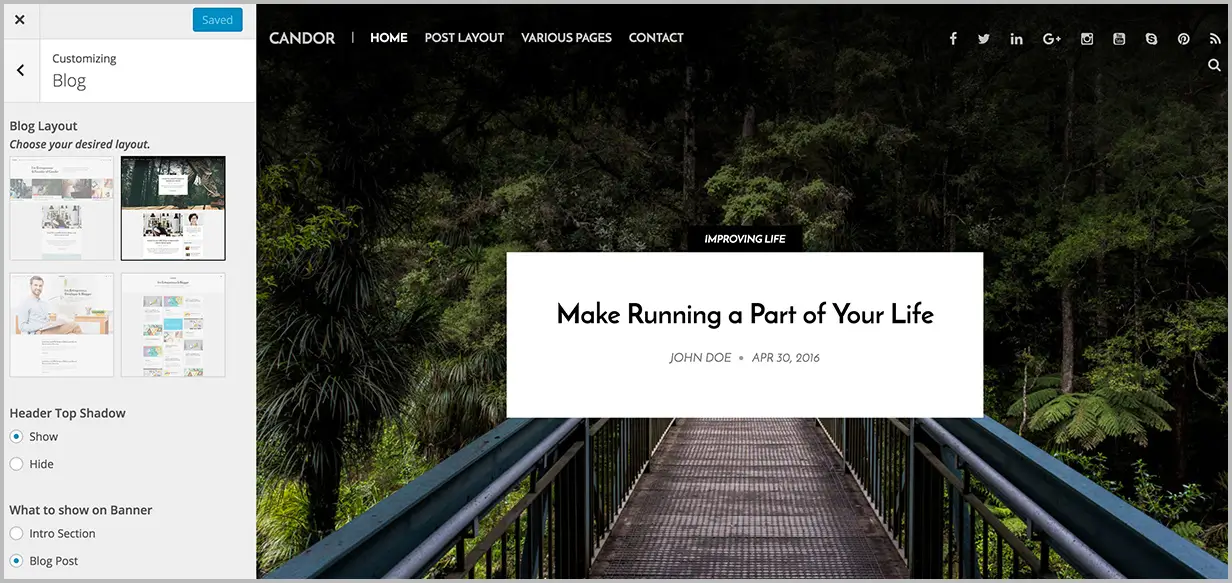Open the Instagram social icon

1087,39
